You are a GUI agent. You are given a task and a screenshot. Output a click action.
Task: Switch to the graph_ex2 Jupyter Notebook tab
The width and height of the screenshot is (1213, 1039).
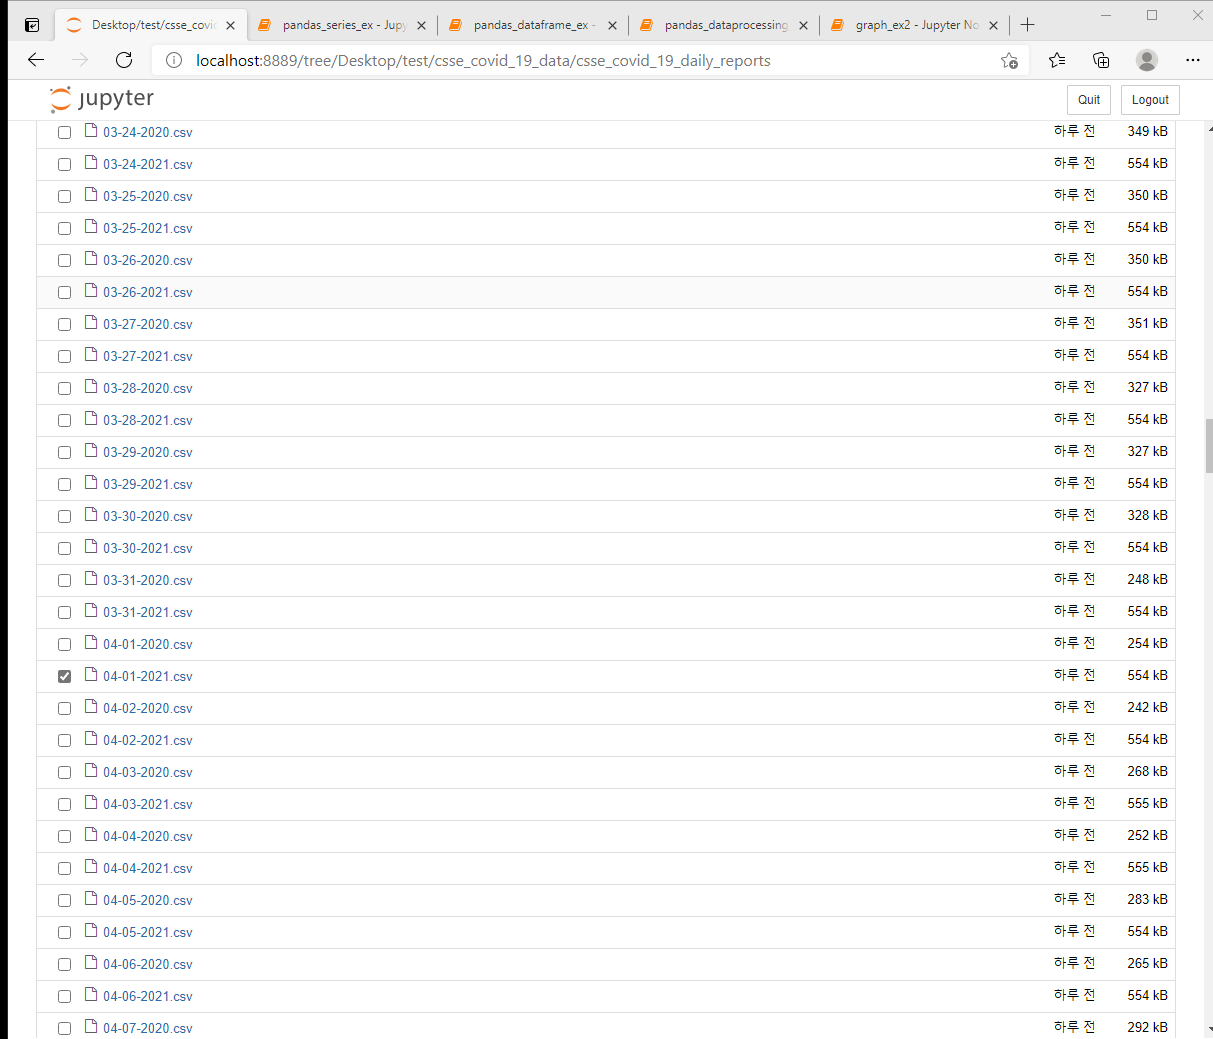pos(914,25)
